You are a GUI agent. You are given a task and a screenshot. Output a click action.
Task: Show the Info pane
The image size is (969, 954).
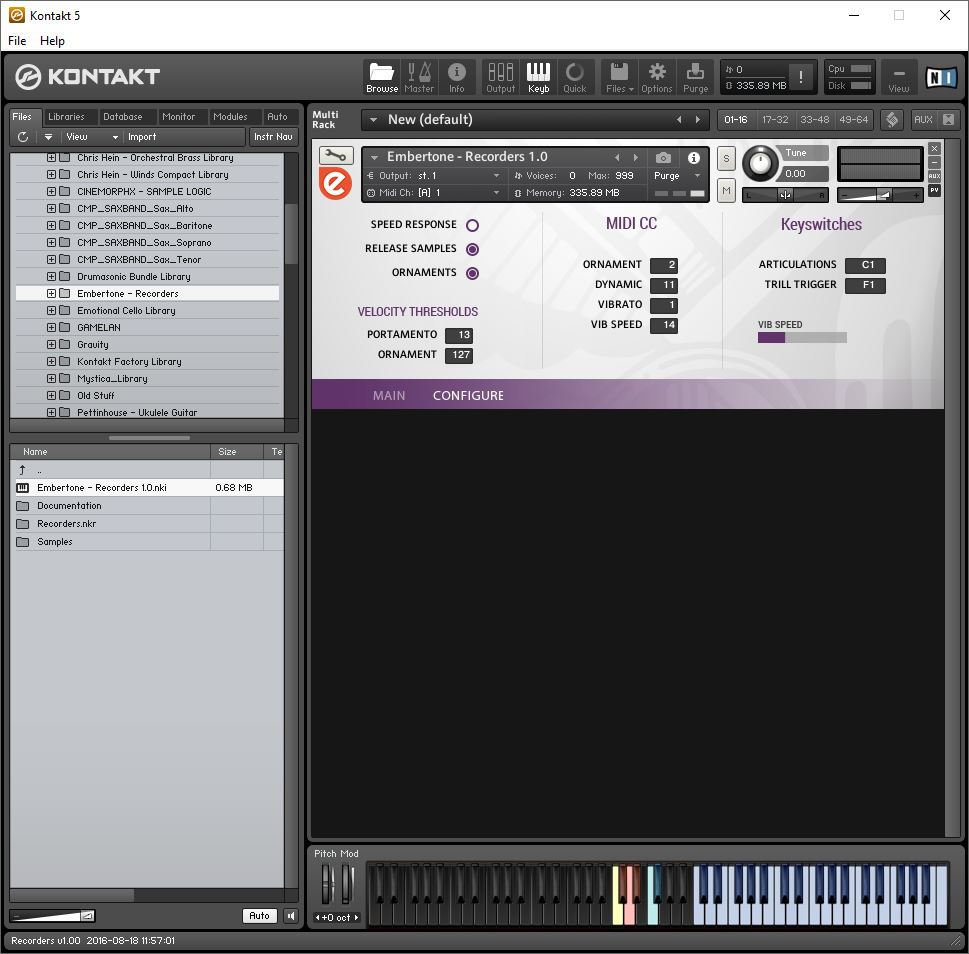(x=457, y=77)
